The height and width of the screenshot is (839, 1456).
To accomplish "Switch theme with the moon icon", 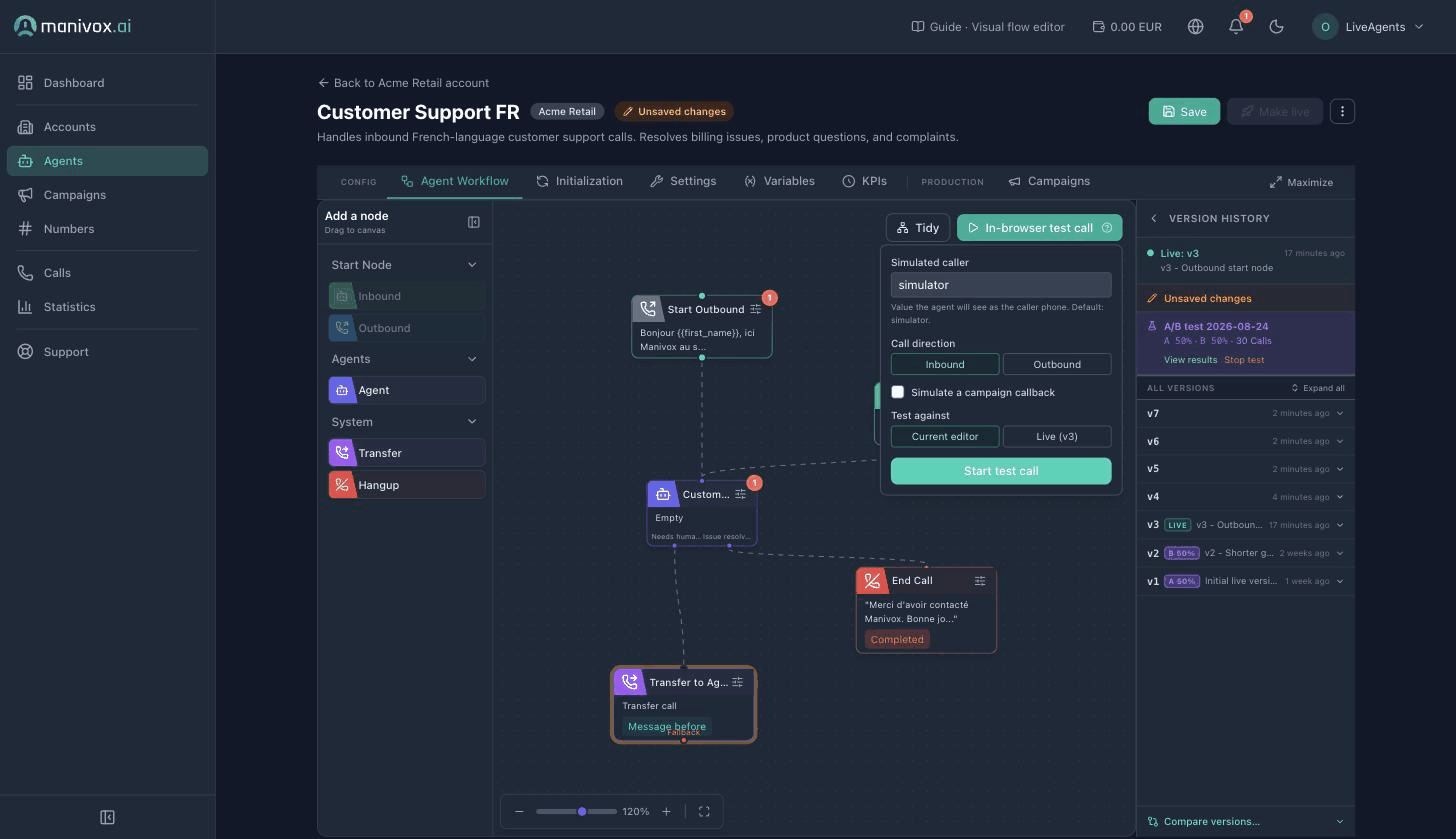I will click(x=1276, y=27).
